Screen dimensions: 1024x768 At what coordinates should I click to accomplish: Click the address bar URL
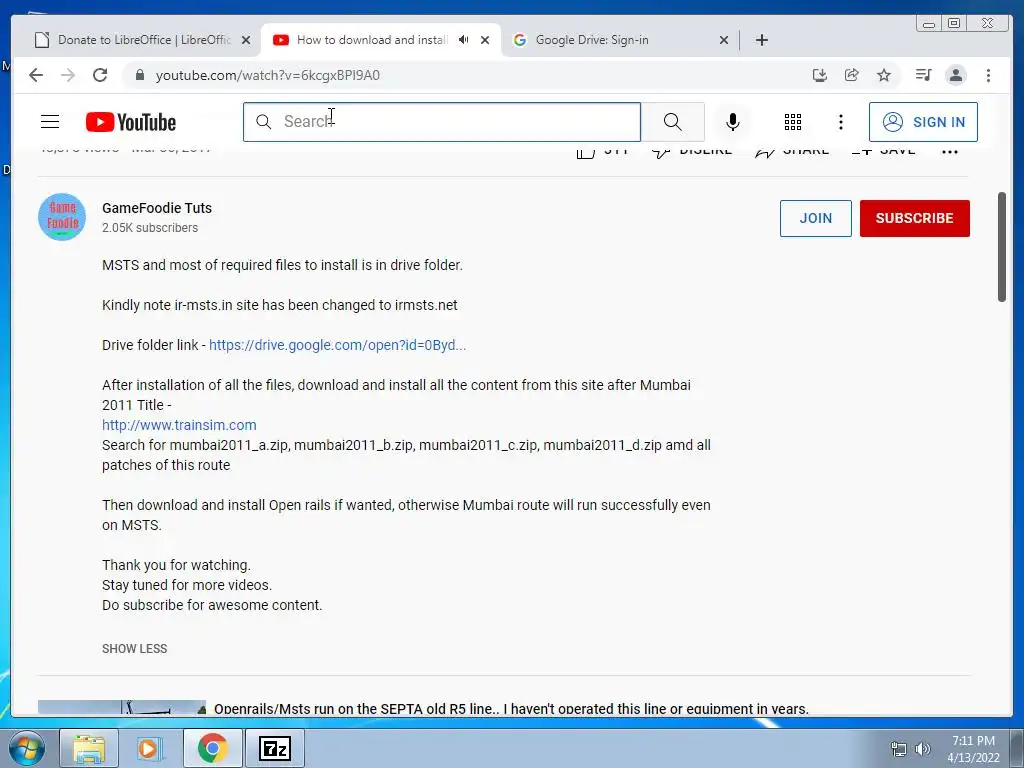[268, 75]
